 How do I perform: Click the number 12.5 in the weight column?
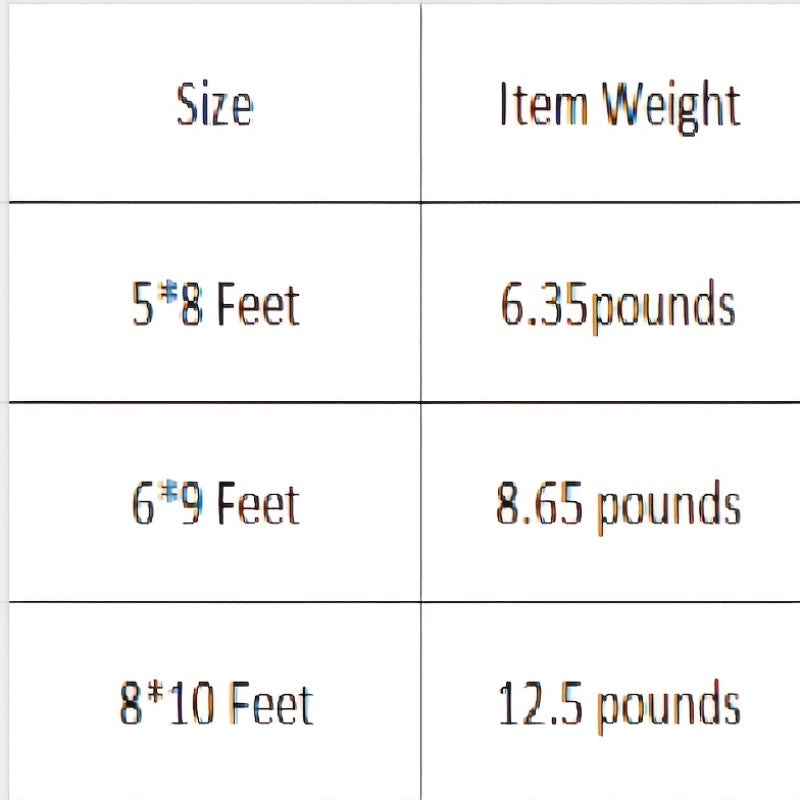pos(540,704)
